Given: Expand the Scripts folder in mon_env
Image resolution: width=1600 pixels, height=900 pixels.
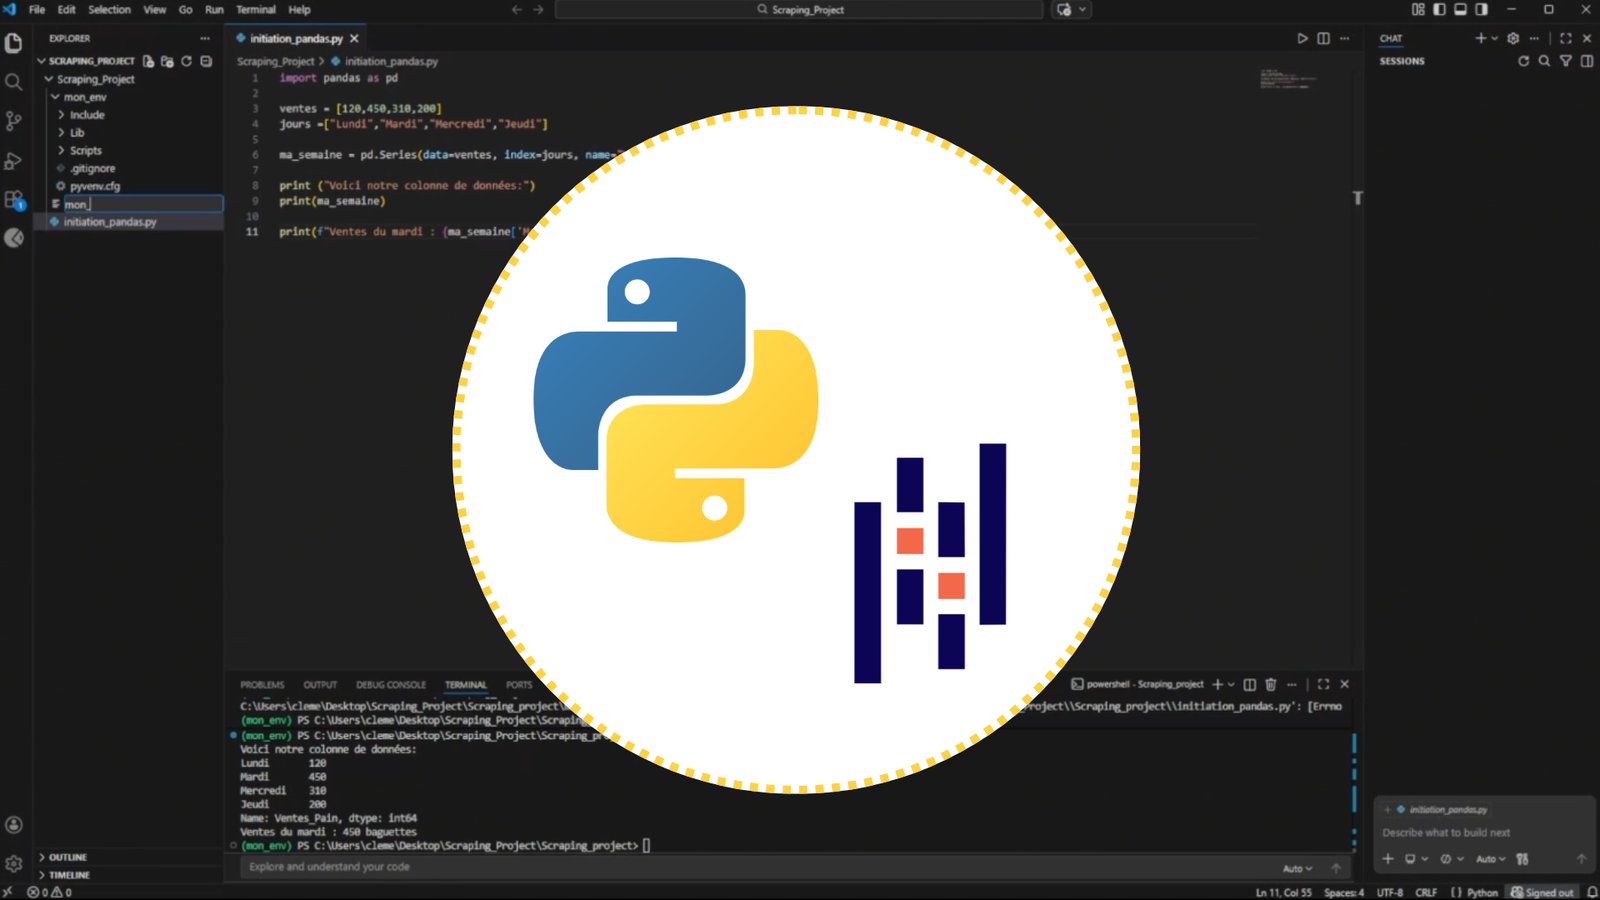Looking at the screenshot, I should click(85, 150).
